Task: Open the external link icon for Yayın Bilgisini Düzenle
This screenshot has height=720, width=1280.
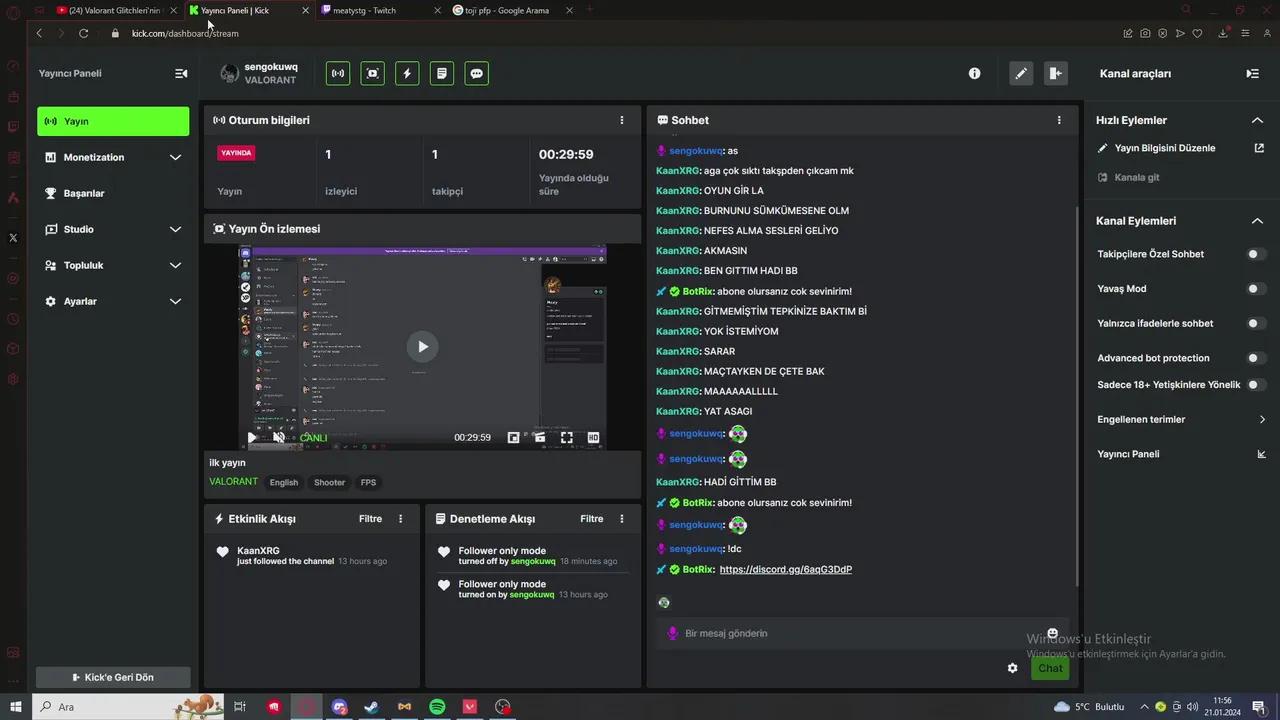Action: point(1259,148)
